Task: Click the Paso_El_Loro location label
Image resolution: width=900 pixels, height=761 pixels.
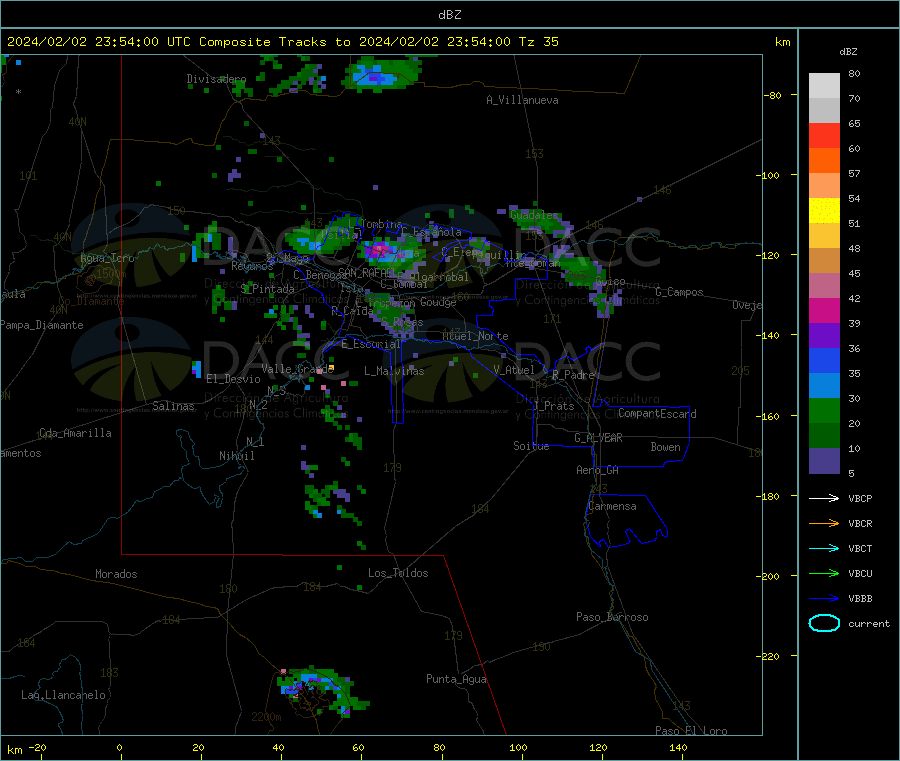Action: (691, 731)
